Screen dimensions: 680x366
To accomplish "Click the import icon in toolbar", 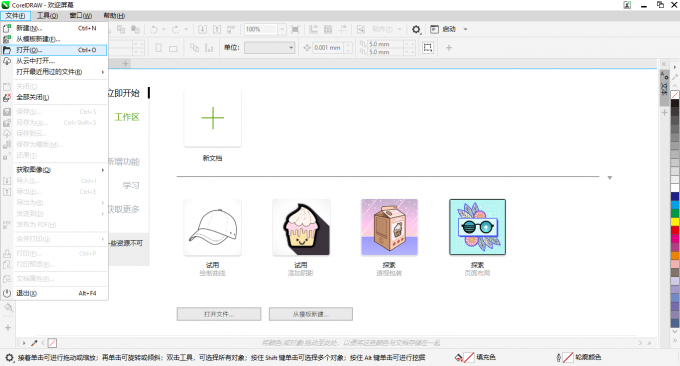I will (x=203, y=29).
